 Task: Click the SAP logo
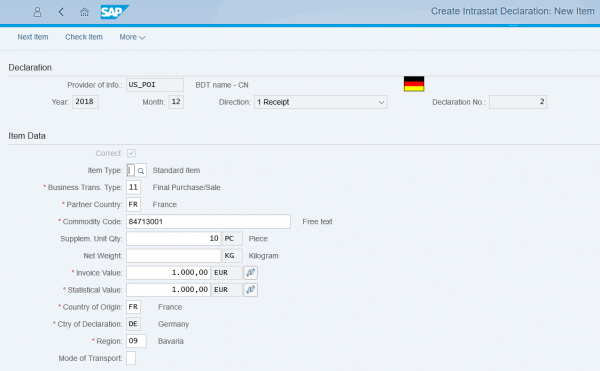[x=114, y=12]
